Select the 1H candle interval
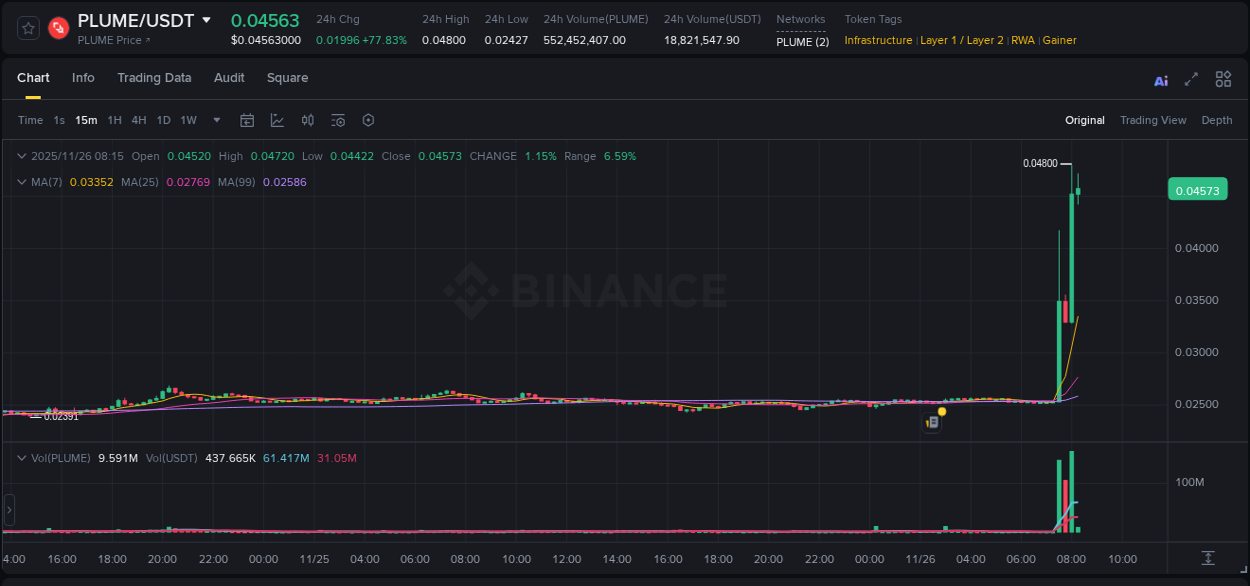This screenshot has width=1250, height=586. point(113,120)
